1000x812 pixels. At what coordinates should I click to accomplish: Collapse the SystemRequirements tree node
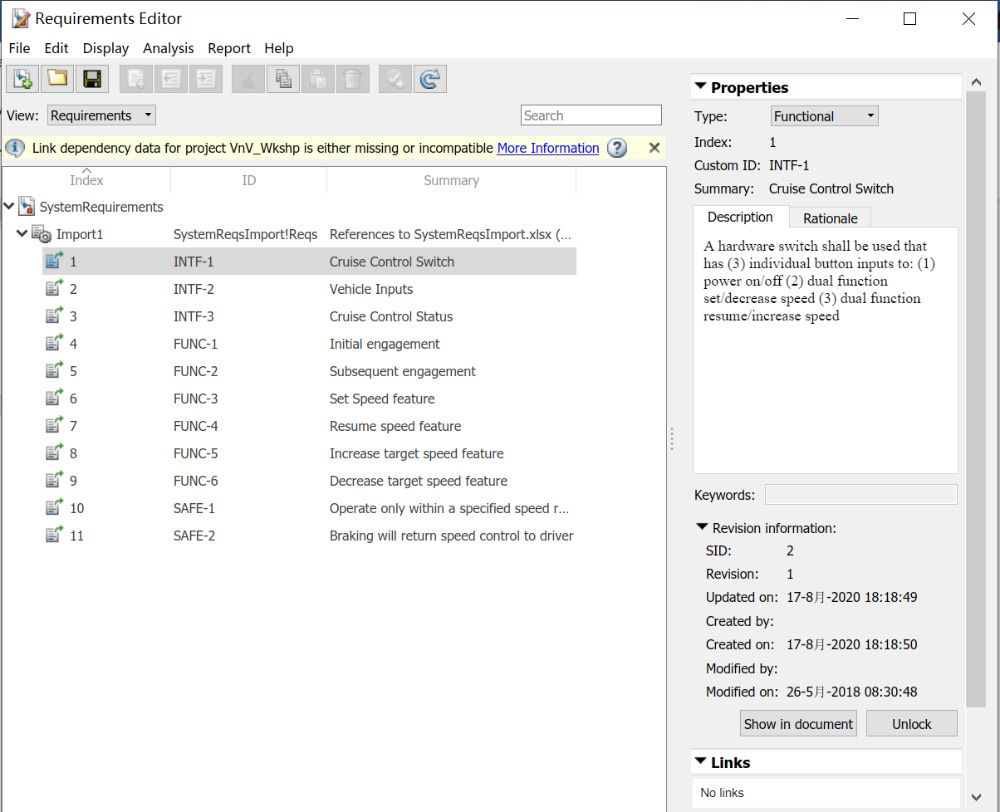point(9,207)
